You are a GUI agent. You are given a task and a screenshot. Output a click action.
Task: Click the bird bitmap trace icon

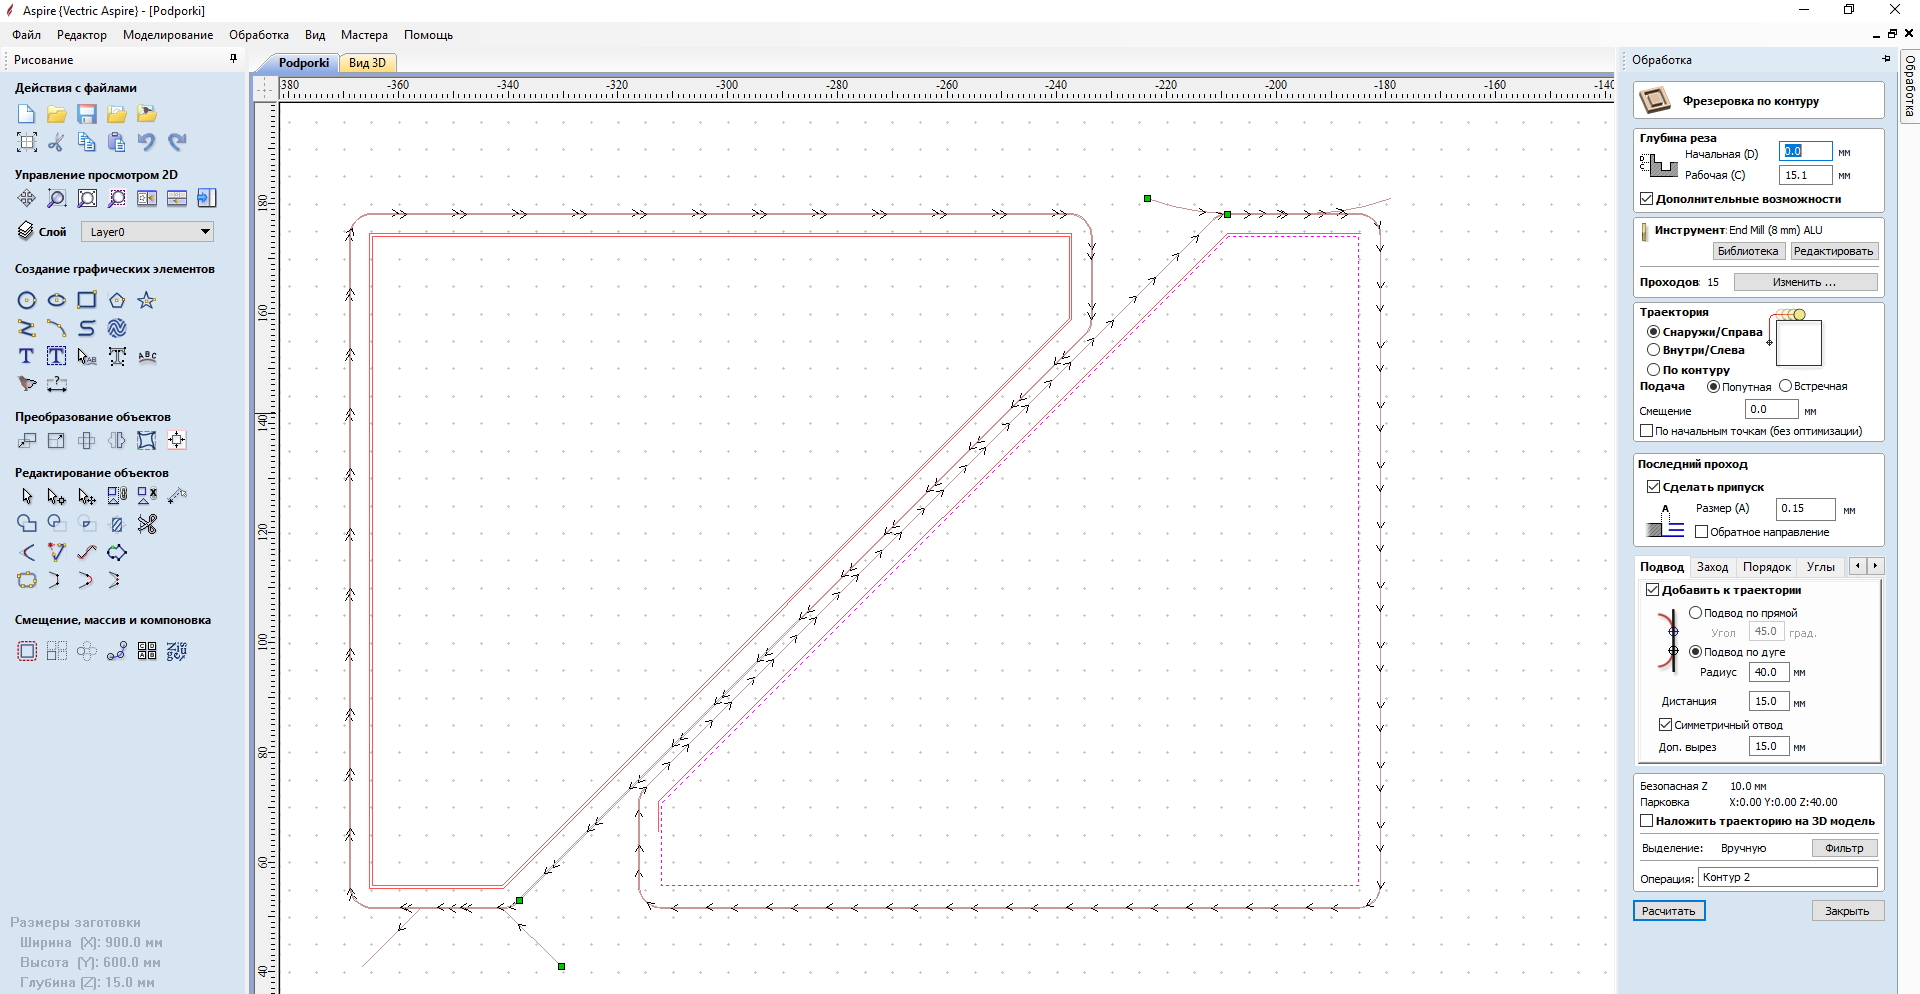tap(27, 384)
